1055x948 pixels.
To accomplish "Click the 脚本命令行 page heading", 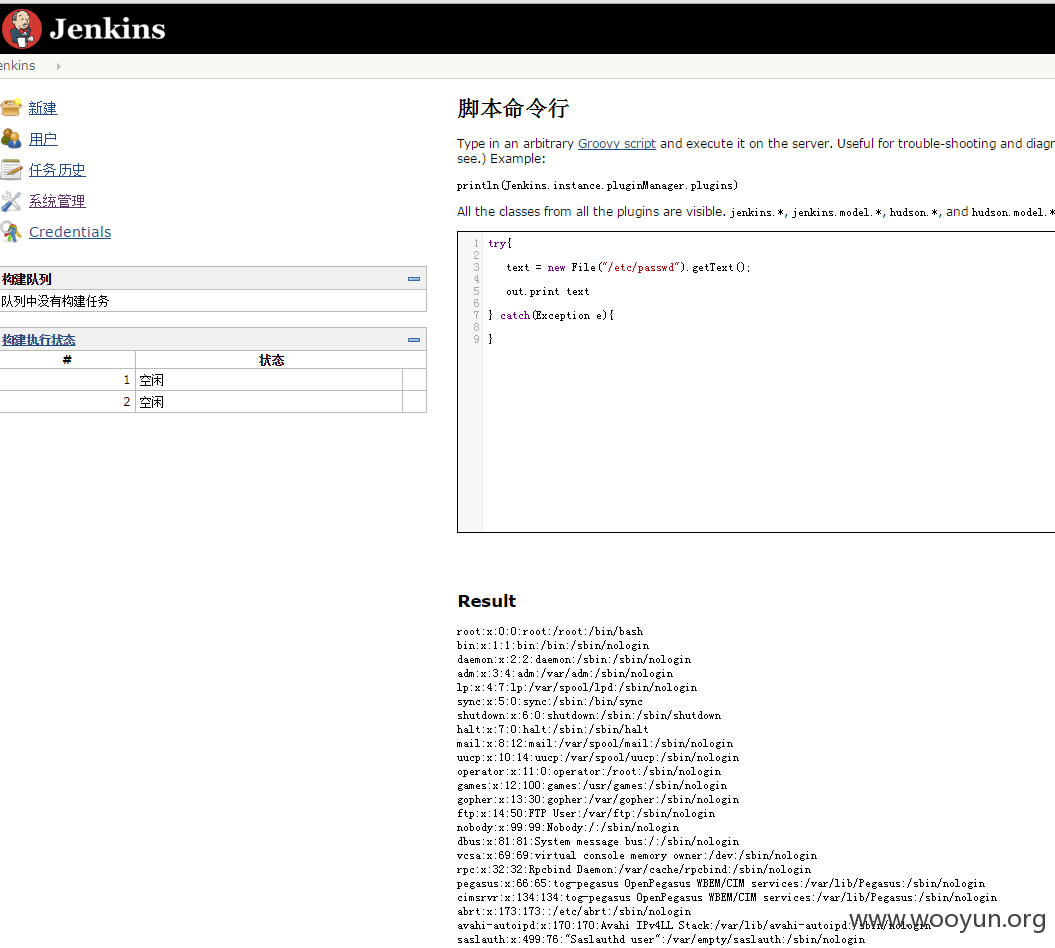I will pos(513,108).
